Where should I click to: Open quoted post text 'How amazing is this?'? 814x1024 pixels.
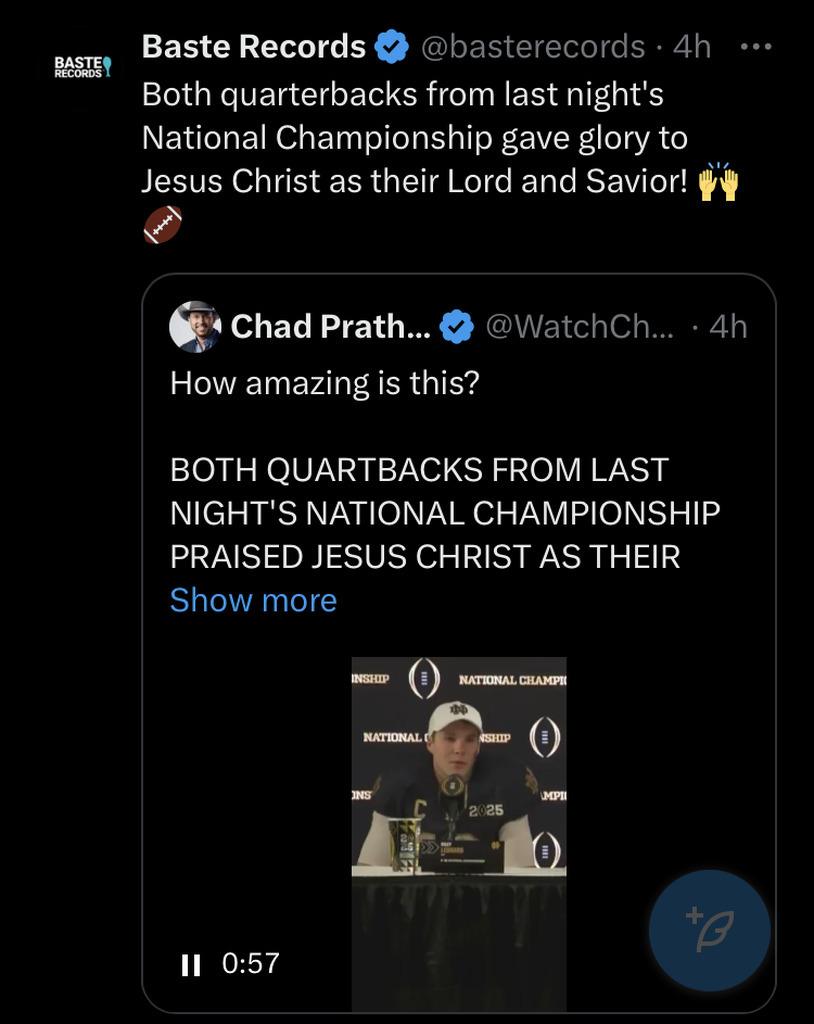(324, 383)
